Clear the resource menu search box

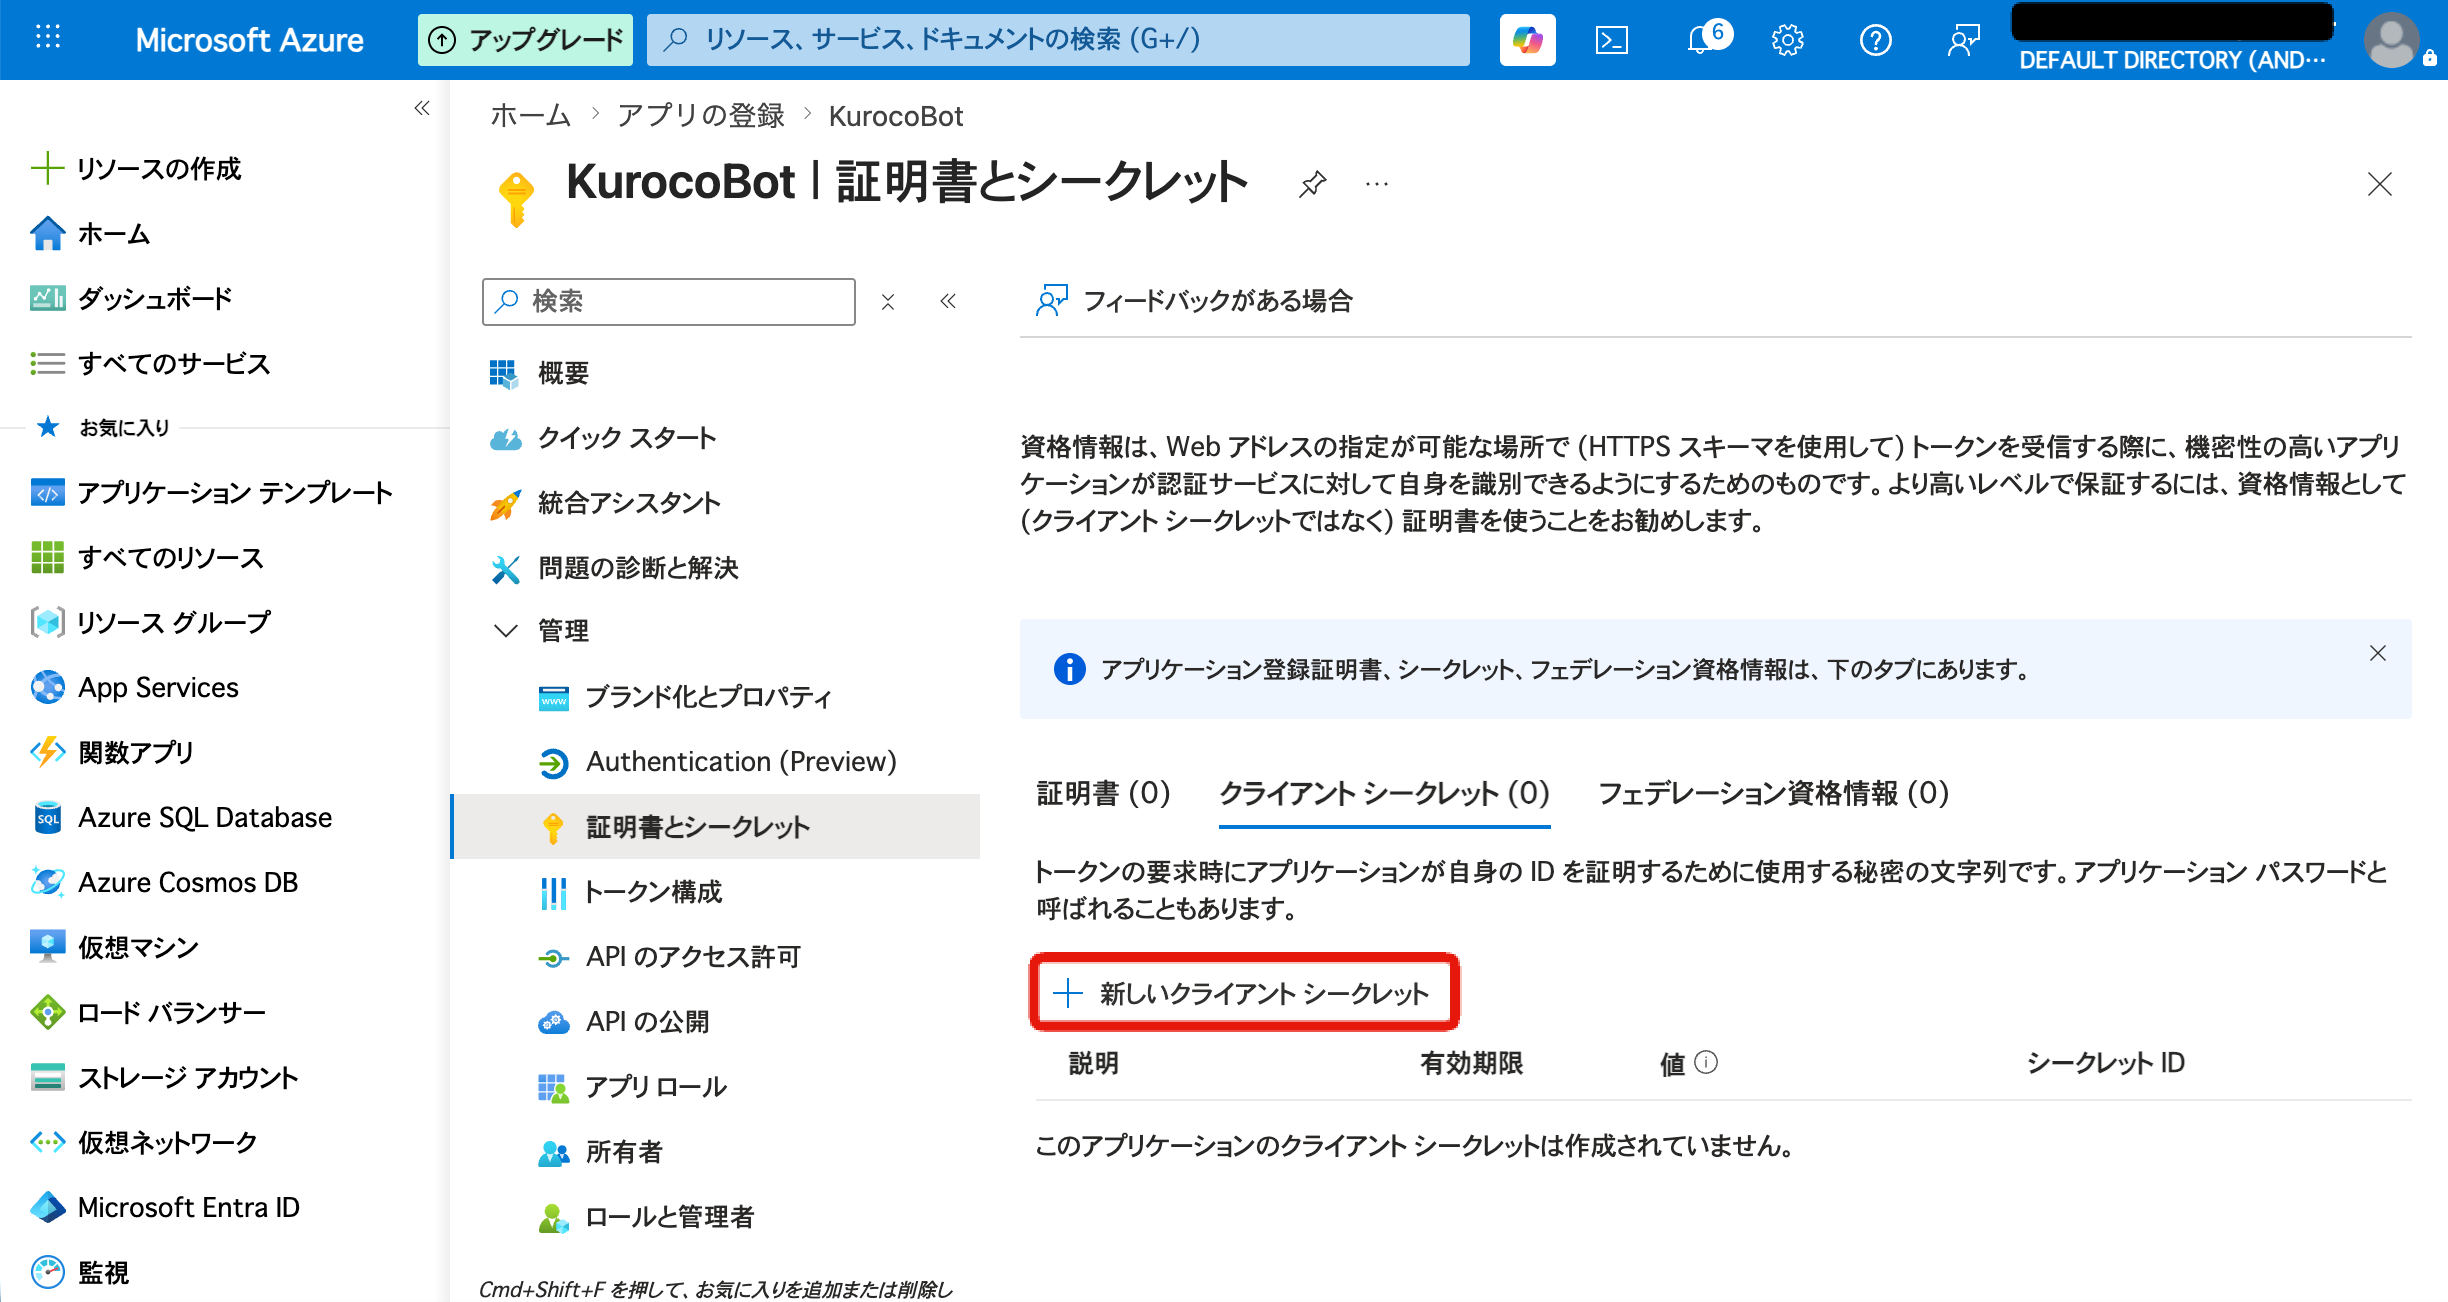click(887, 302)
